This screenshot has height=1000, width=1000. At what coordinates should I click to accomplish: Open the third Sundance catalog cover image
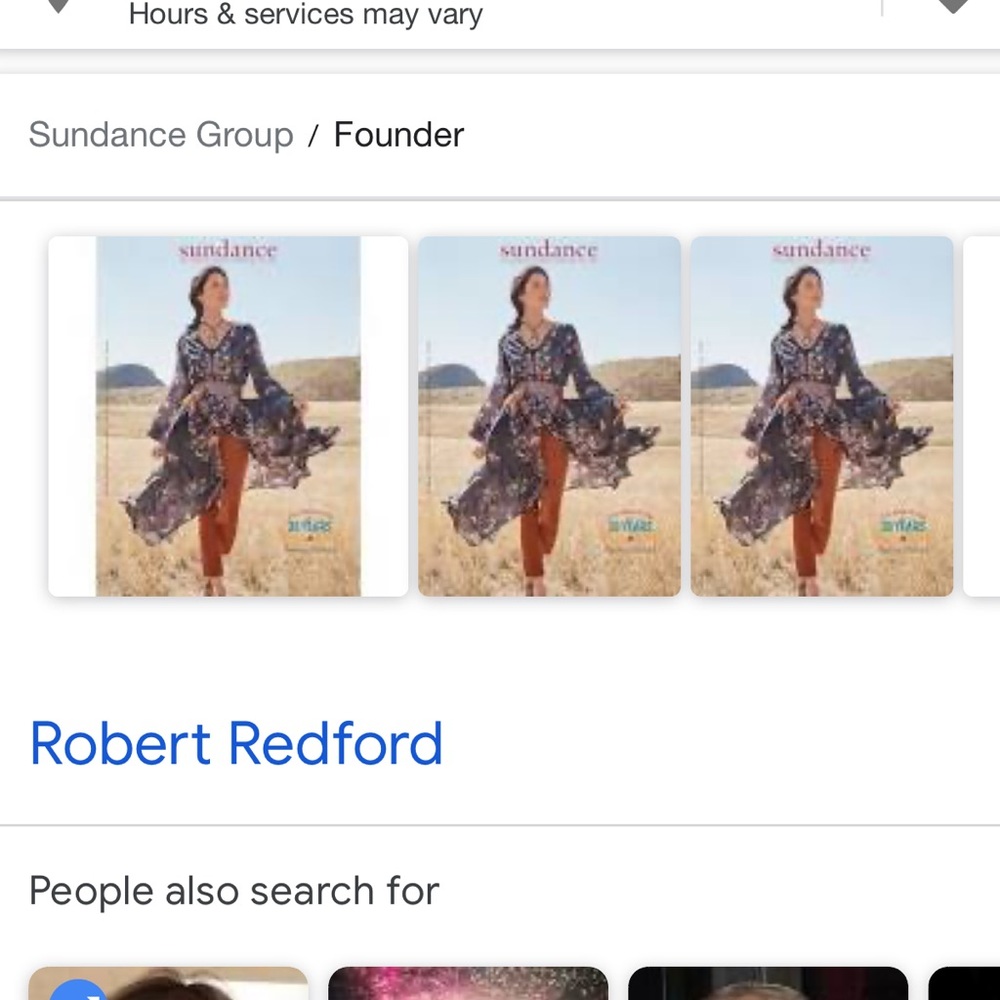pyautogui.click(x=821, y=416)
